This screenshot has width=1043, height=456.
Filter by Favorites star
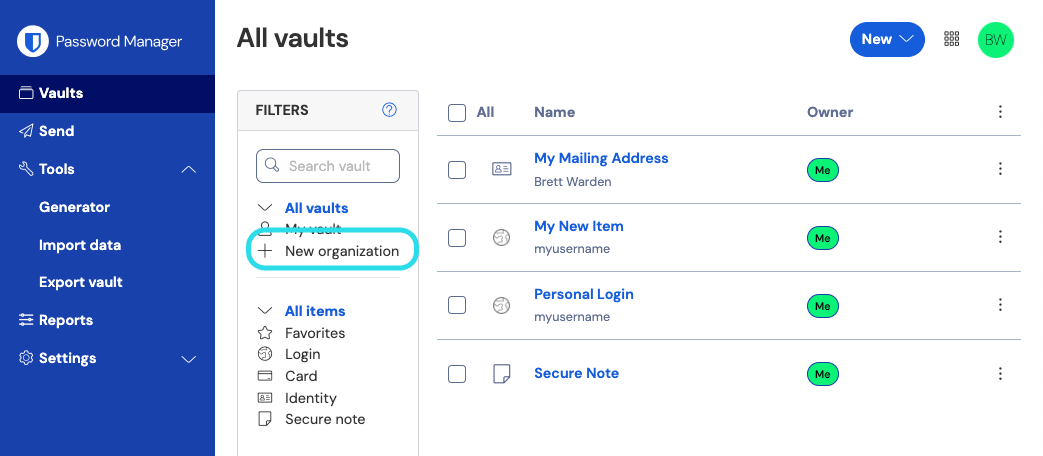coord(265,332)
